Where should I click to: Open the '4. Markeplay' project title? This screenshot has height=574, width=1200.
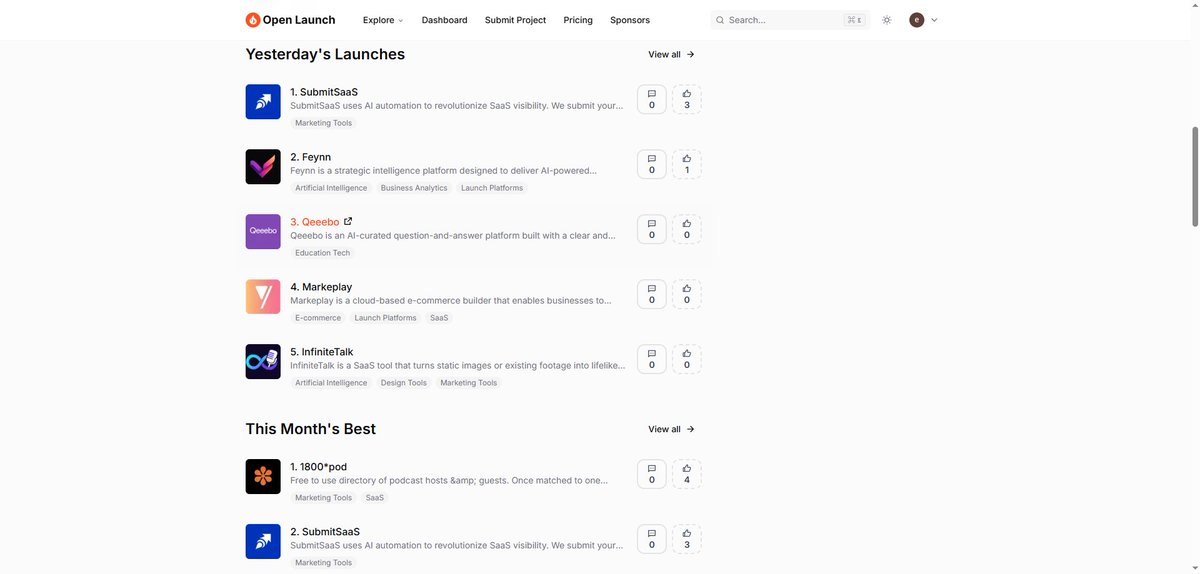[x=321, y=287]
